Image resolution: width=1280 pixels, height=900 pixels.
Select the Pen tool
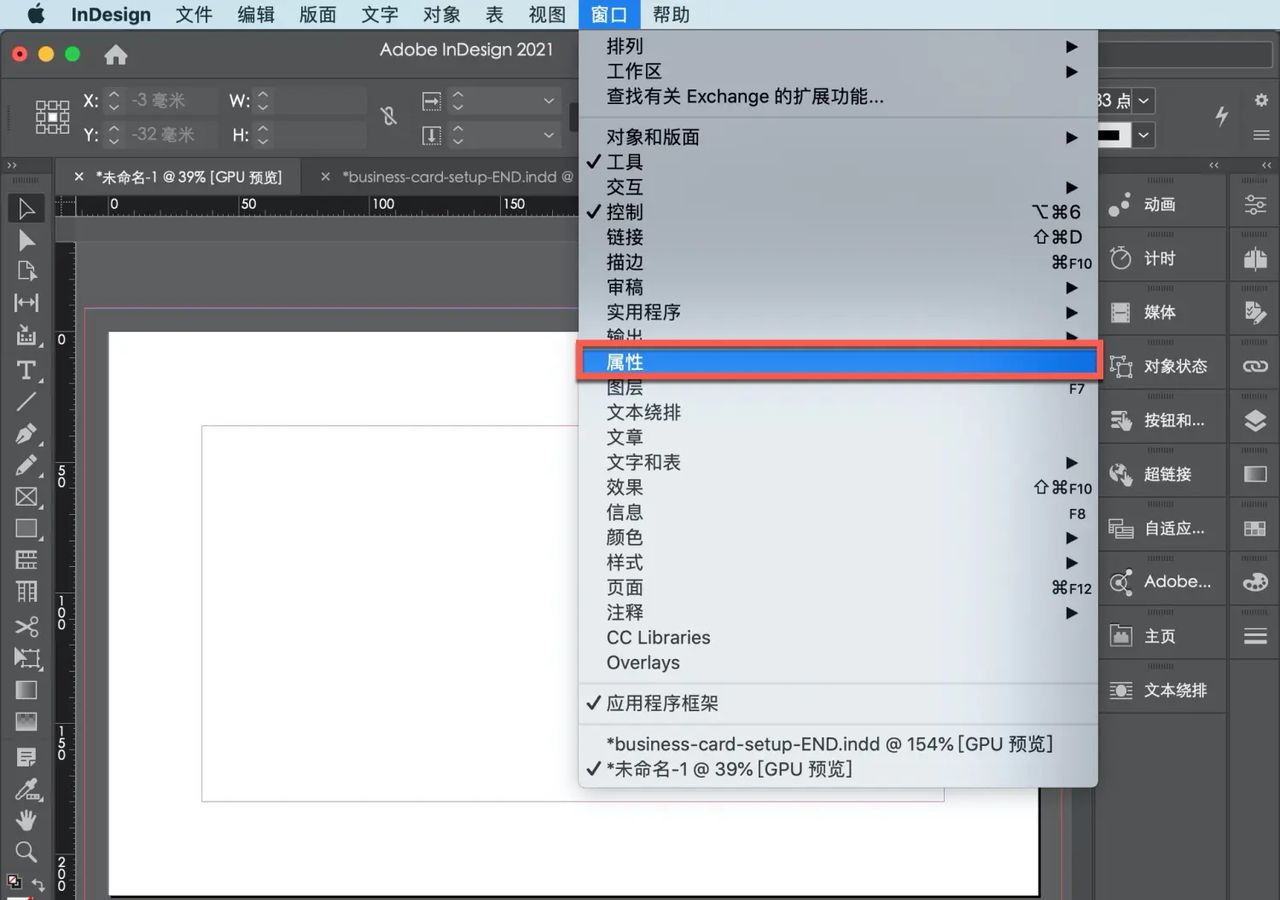27,433
